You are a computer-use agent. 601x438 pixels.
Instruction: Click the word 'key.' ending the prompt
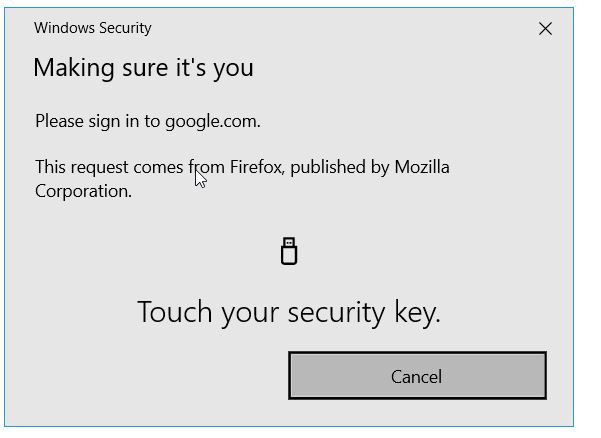pyautogui.click(x=417, y=313)
